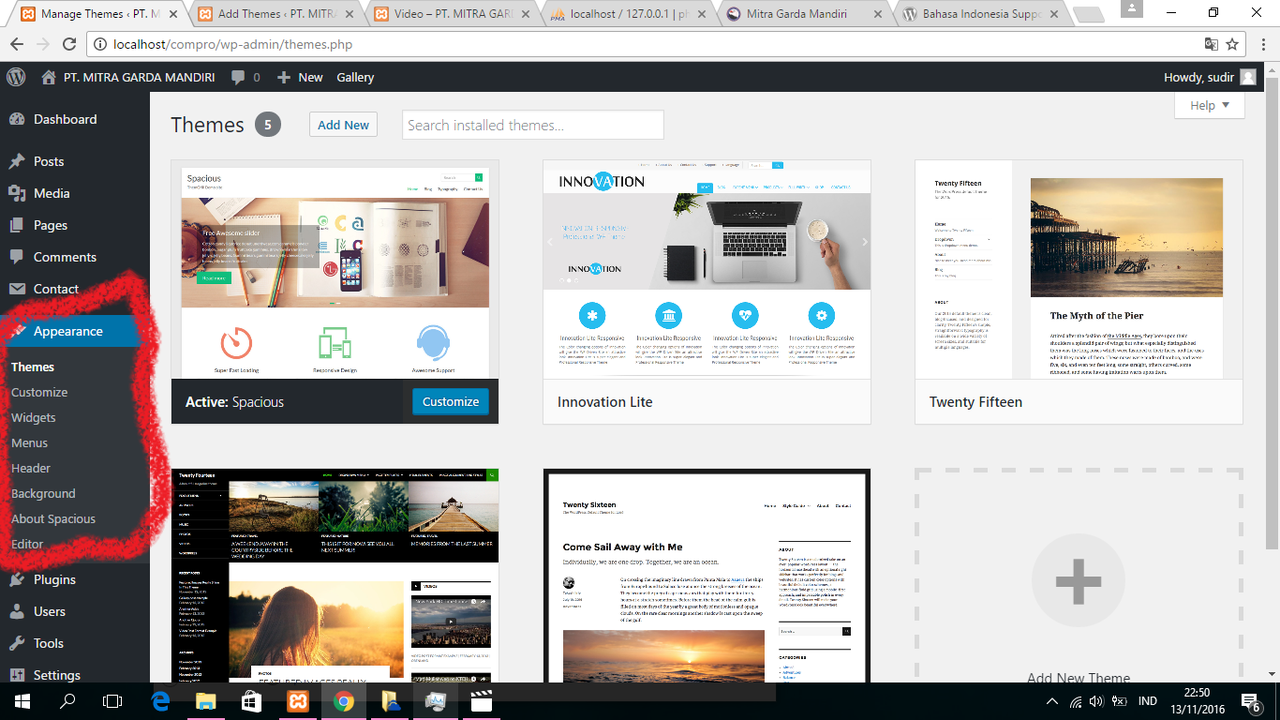Select the Twenty Fifteen theme thumbnail
The width and height of the screenshot is (1280, 720).
point(1079,270)
